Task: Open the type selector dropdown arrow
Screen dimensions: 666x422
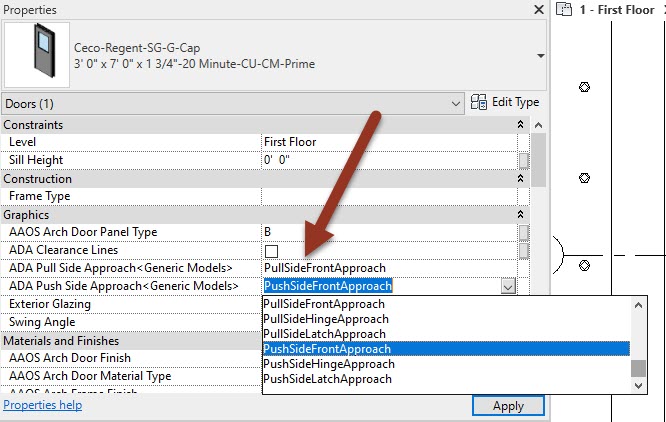Action: 540,56
